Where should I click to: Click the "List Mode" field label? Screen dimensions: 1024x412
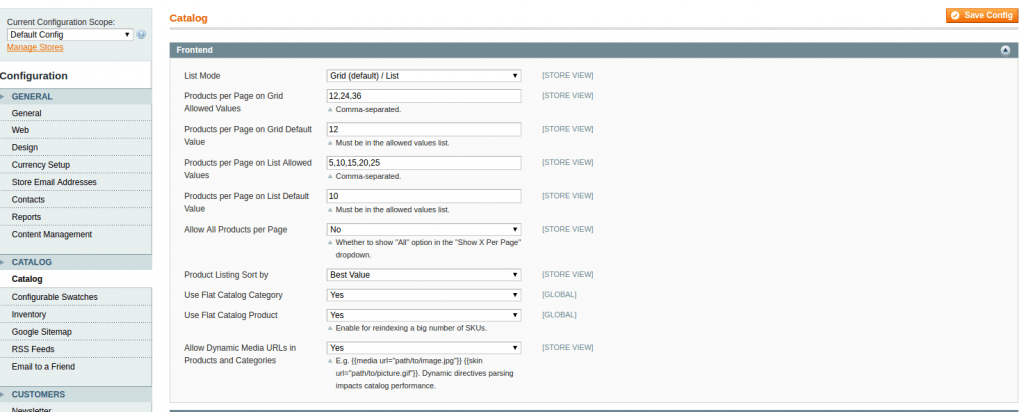(x=202, y=76)
